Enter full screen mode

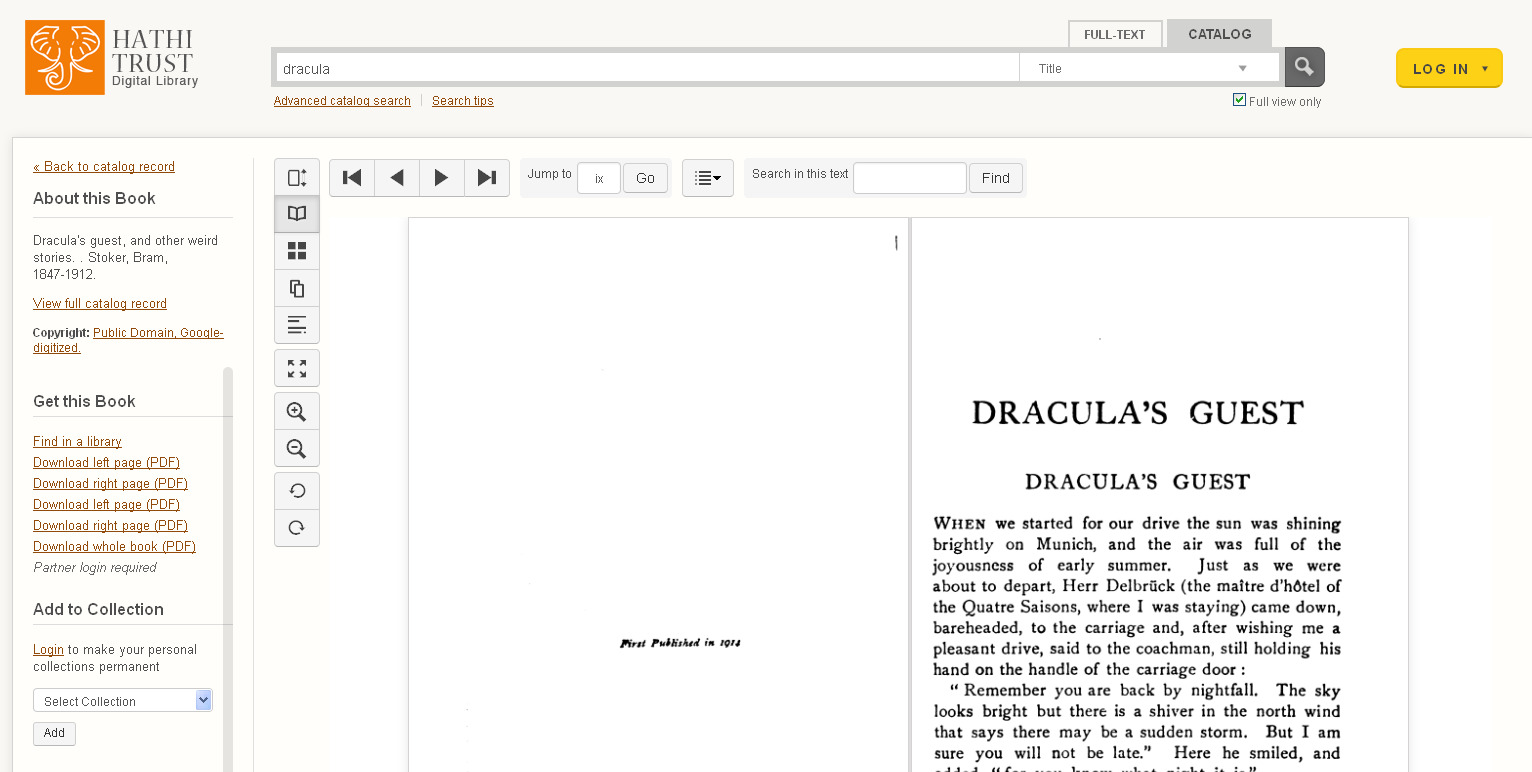297,369
